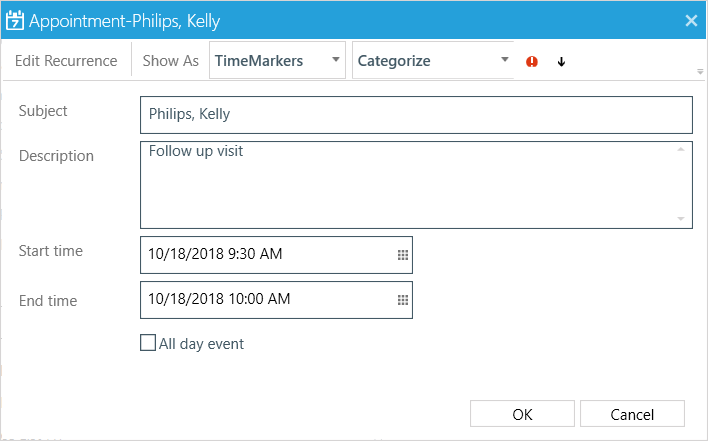The image size is (708, 441).
Task: Close the Appointment dialog window
Action: tap(691, 20)
